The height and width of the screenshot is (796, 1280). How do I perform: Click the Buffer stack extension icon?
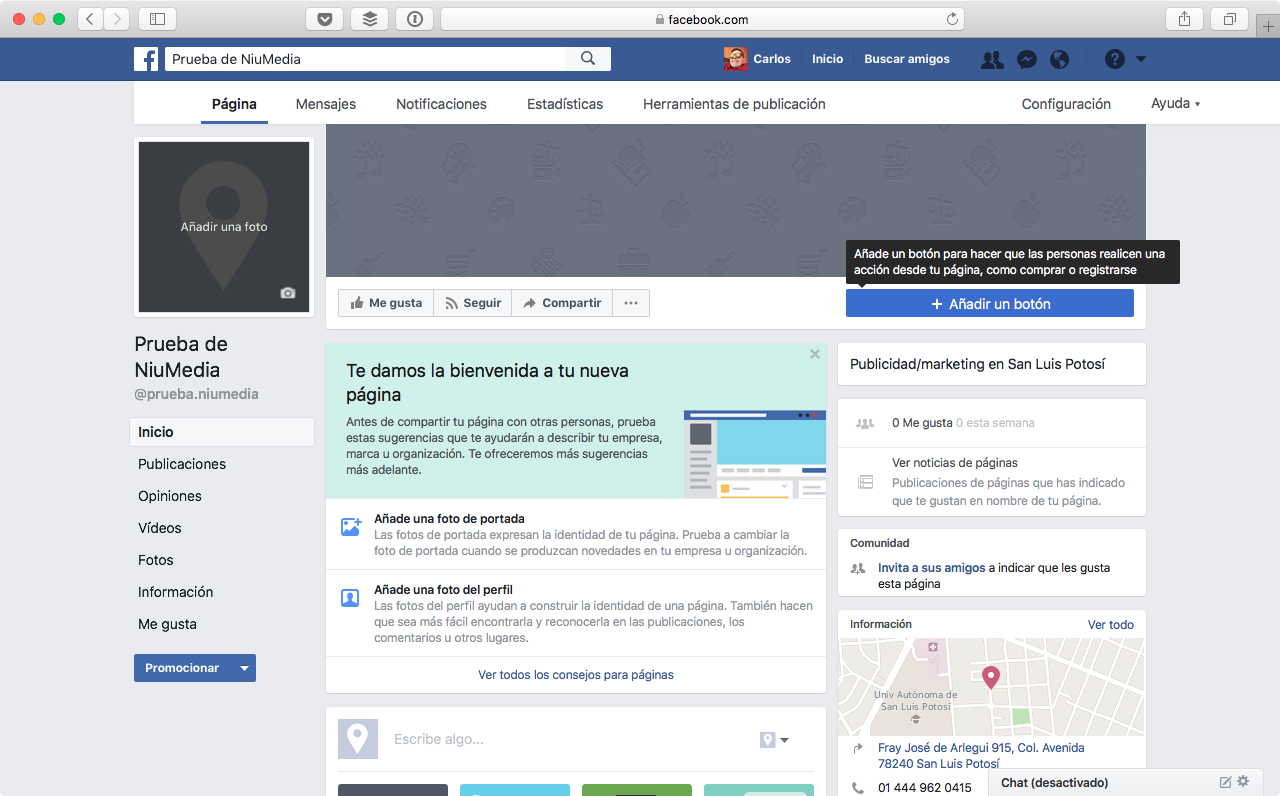[370, 19]
